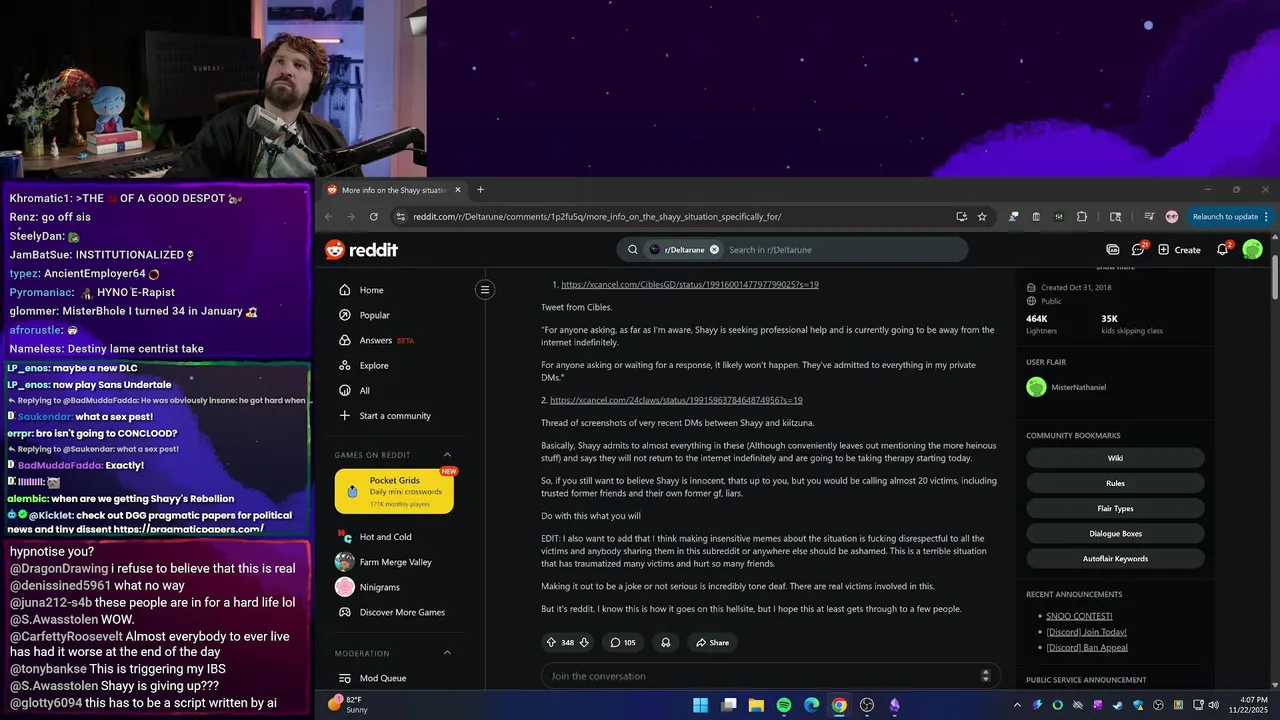
Task: Open the Reddit logo home link
Action: pyautogui.click(x=361, y=250)
